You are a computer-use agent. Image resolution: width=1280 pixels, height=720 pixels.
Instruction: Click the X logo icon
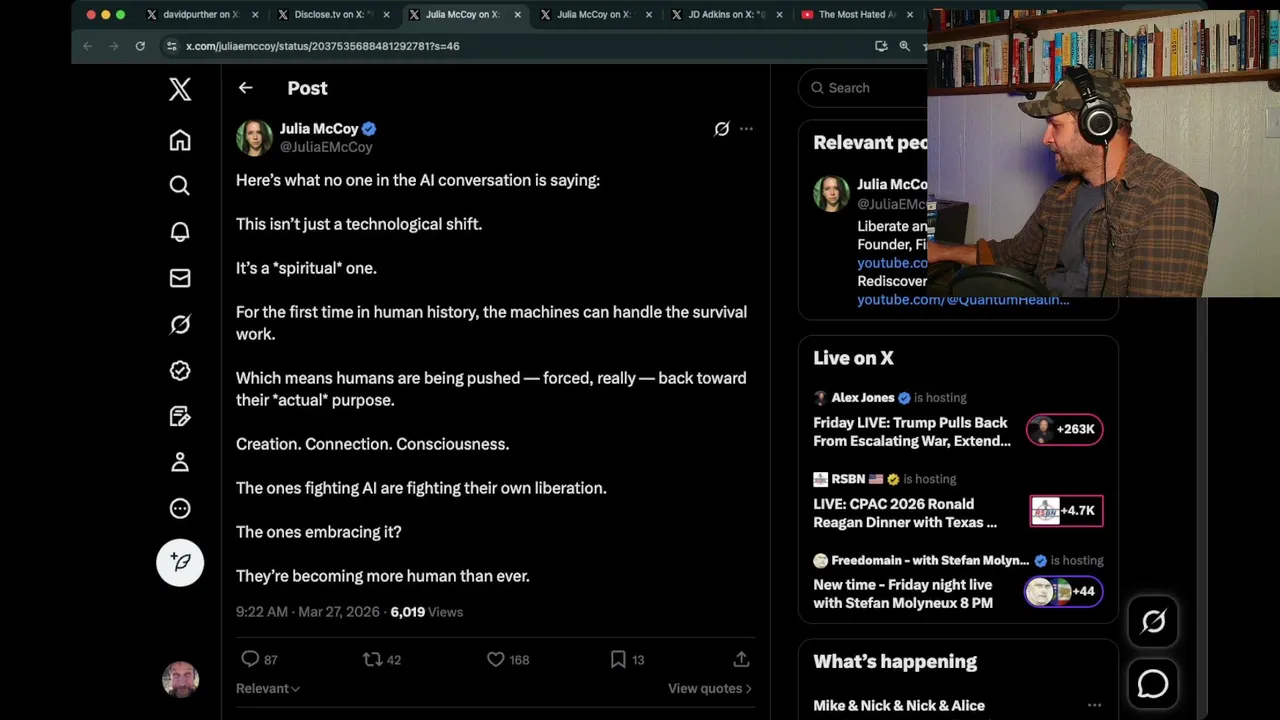(x=180, y=89)
